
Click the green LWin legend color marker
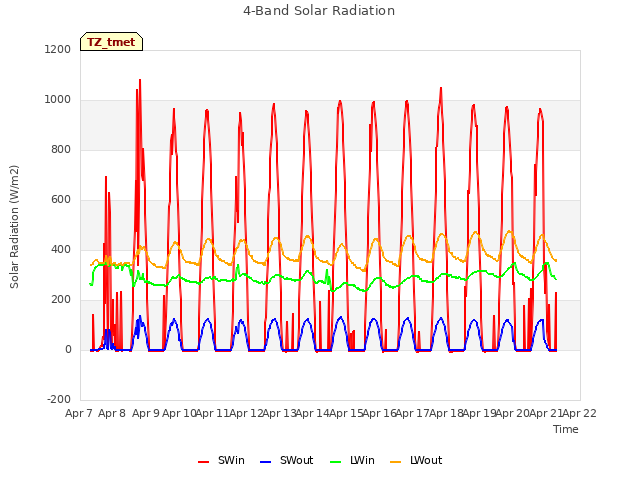[336, 462]
